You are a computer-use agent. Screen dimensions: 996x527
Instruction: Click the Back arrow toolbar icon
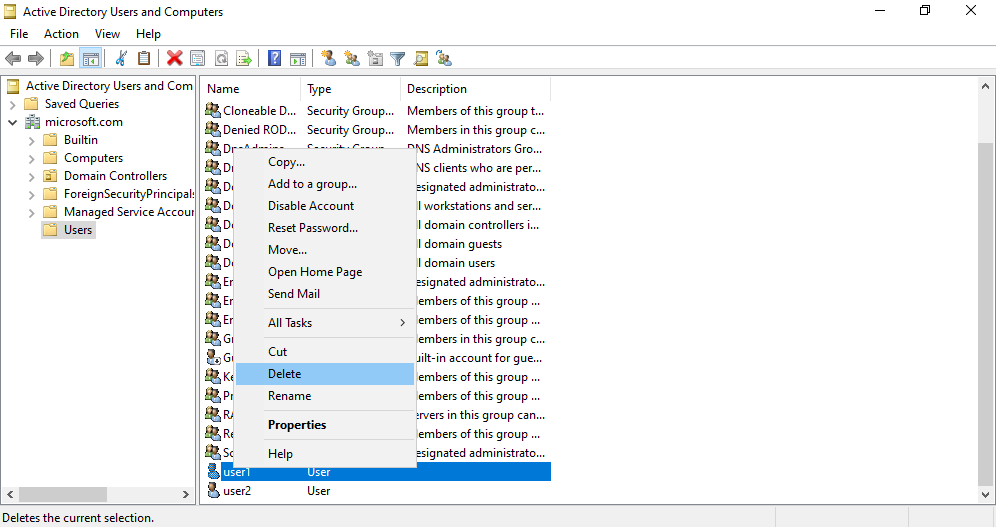click(x=13, y=59)
